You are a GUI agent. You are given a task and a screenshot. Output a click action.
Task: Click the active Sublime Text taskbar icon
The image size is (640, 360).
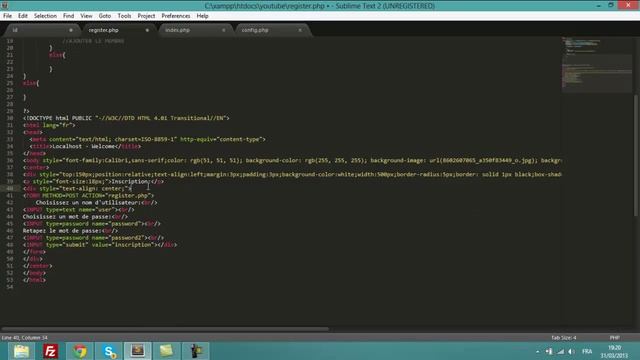coord(138,351)
